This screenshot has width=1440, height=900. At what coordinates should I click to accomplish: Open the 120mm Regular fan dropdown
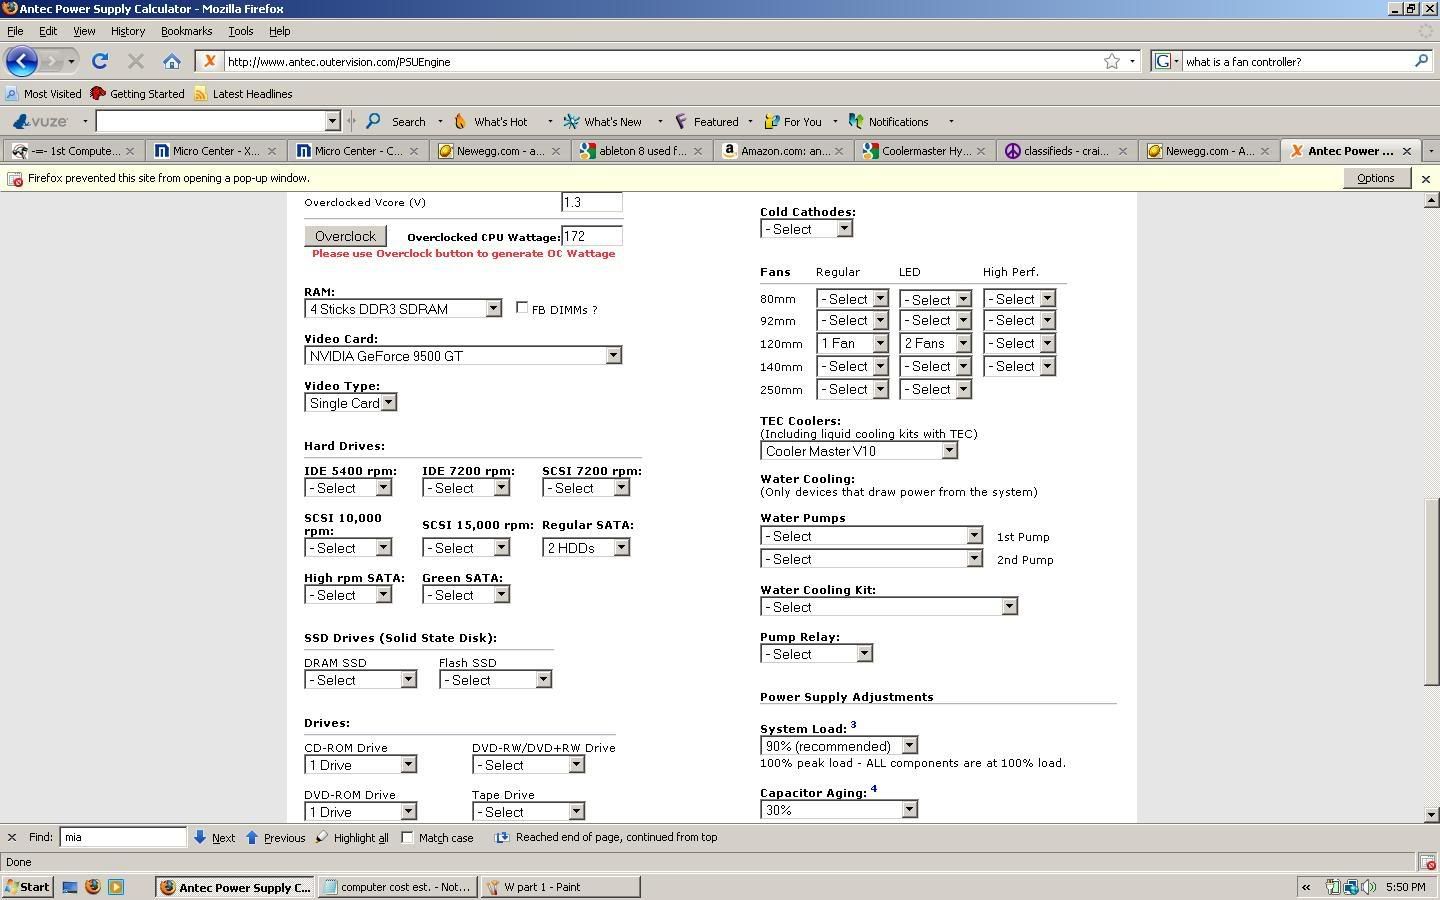tap(853, 343)
